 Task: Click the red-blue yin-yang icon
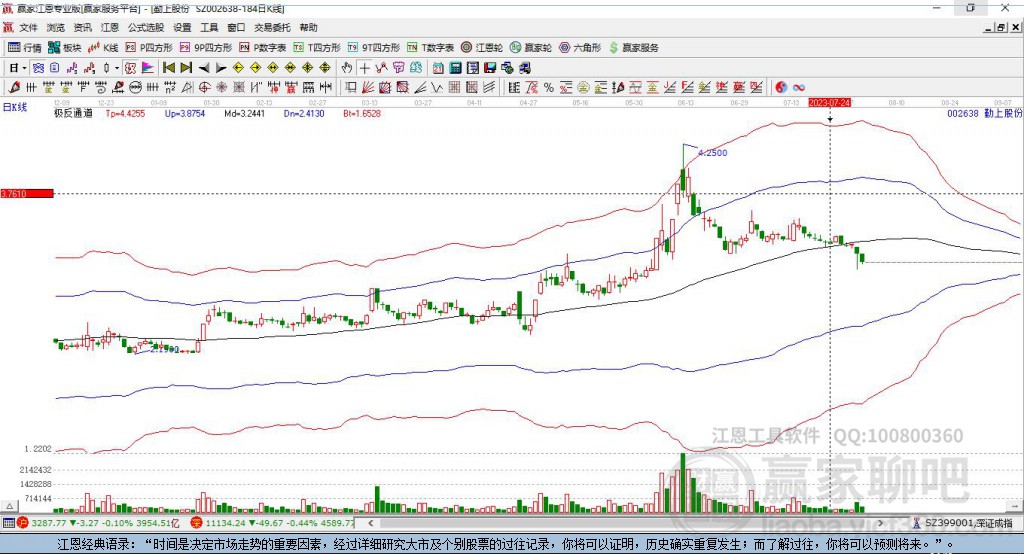[x=781, y=87]
